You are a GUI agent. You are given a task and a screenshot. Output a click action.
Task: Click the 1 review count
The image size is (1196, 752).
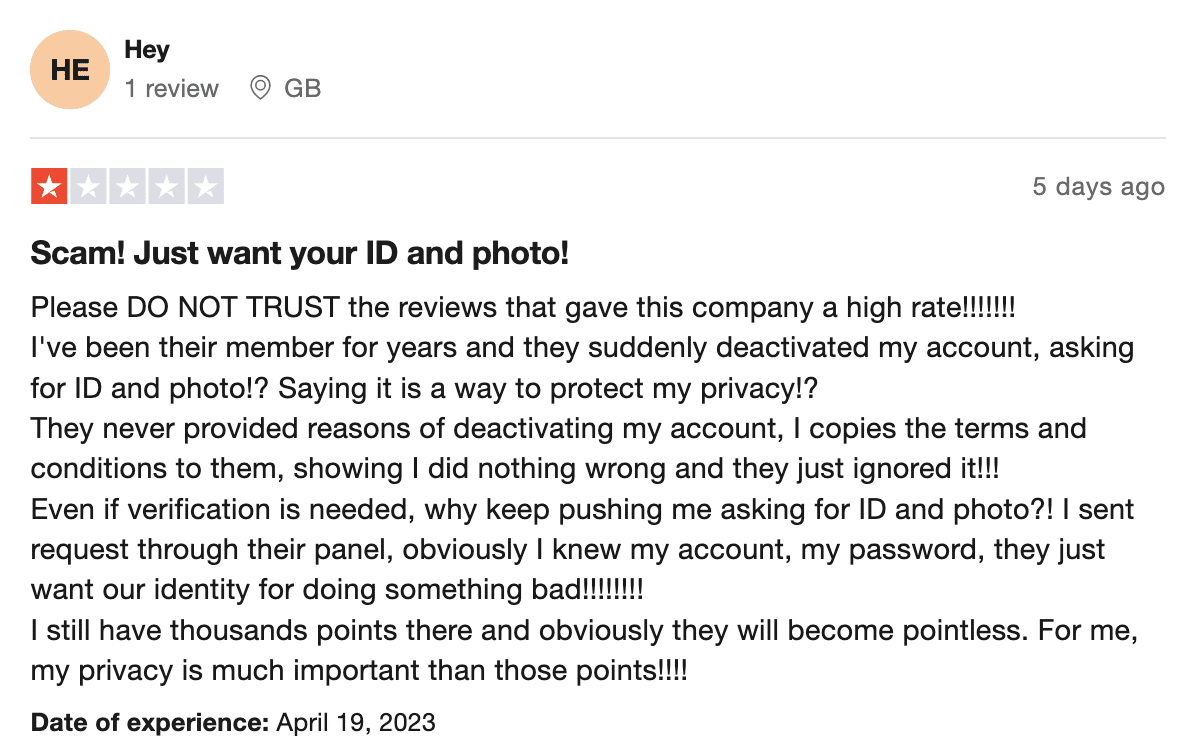pyautogui.click(x=172, y=88)
